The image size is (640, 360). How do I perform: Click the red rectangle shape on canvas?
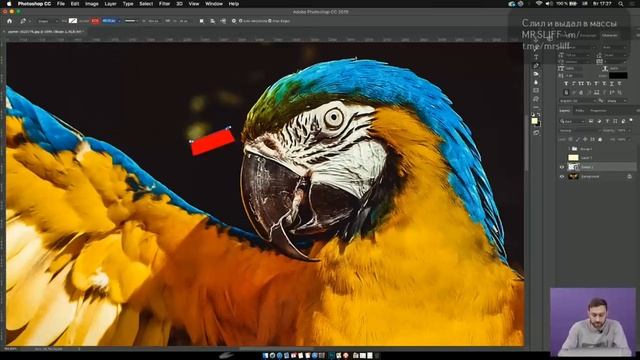click(213, 142)
